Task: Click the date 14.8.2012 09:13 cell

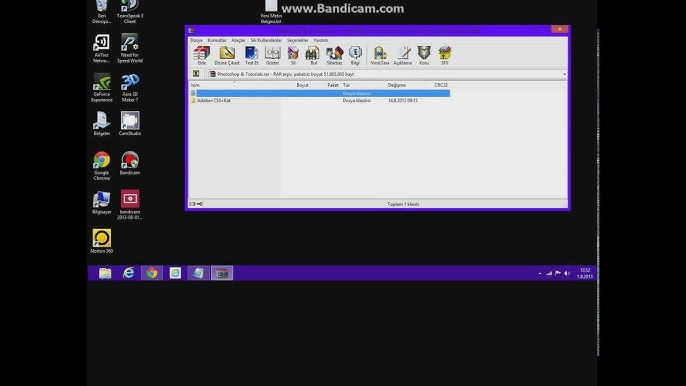Action: [x=402, y=101]
